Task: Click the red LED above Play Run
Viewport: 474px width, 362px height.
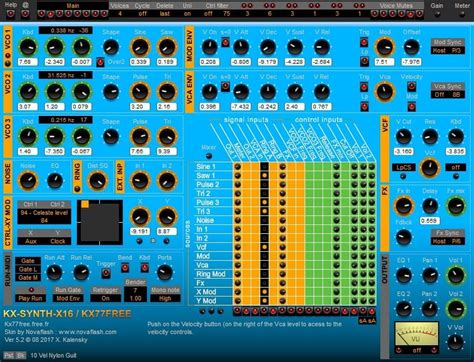Action: click(x=31, y=290)
